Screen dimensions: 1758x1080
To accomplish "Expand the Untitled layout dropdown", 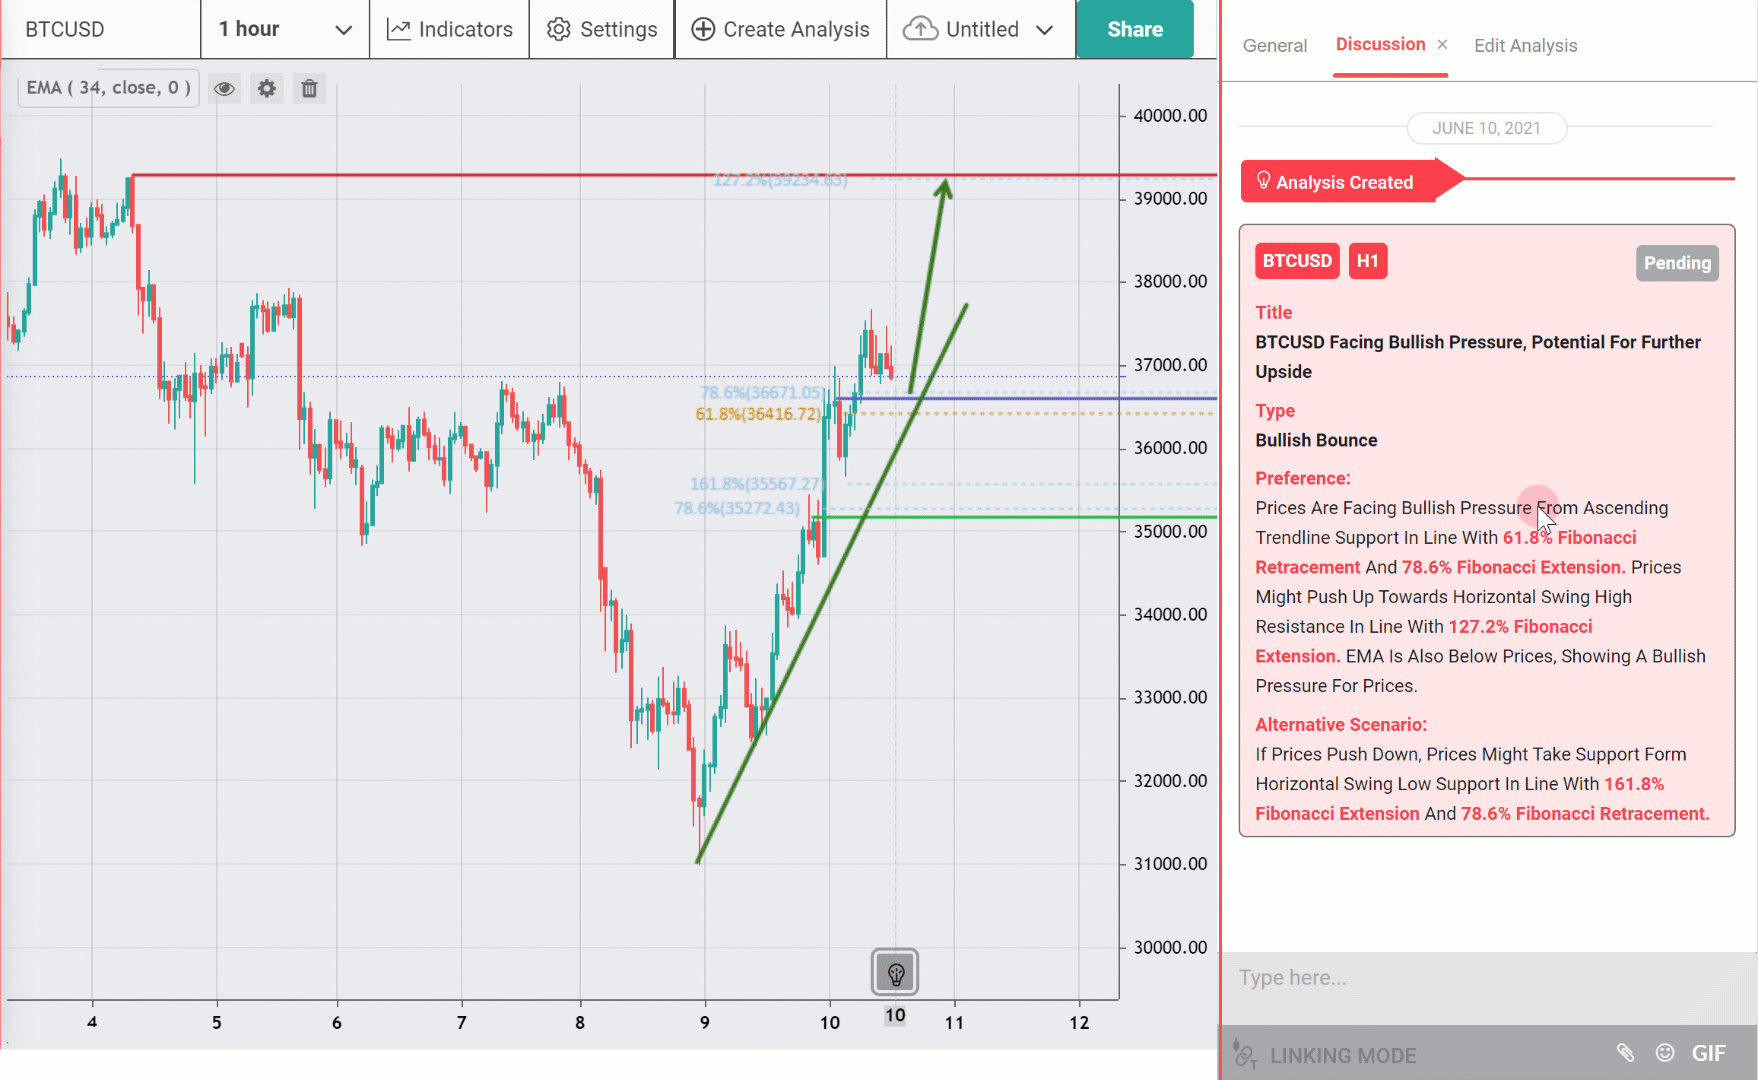I will [1045, 30].
